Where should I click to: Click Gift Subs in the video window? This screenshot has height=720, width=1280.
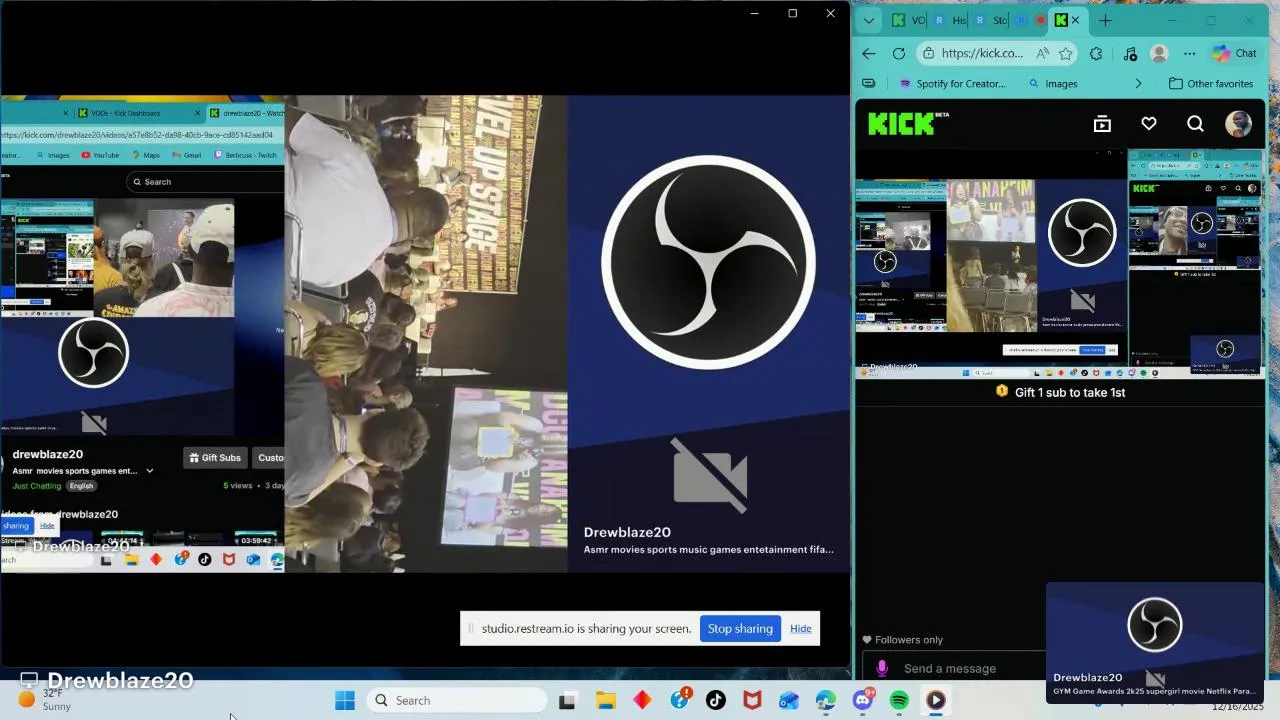[215, 458]
